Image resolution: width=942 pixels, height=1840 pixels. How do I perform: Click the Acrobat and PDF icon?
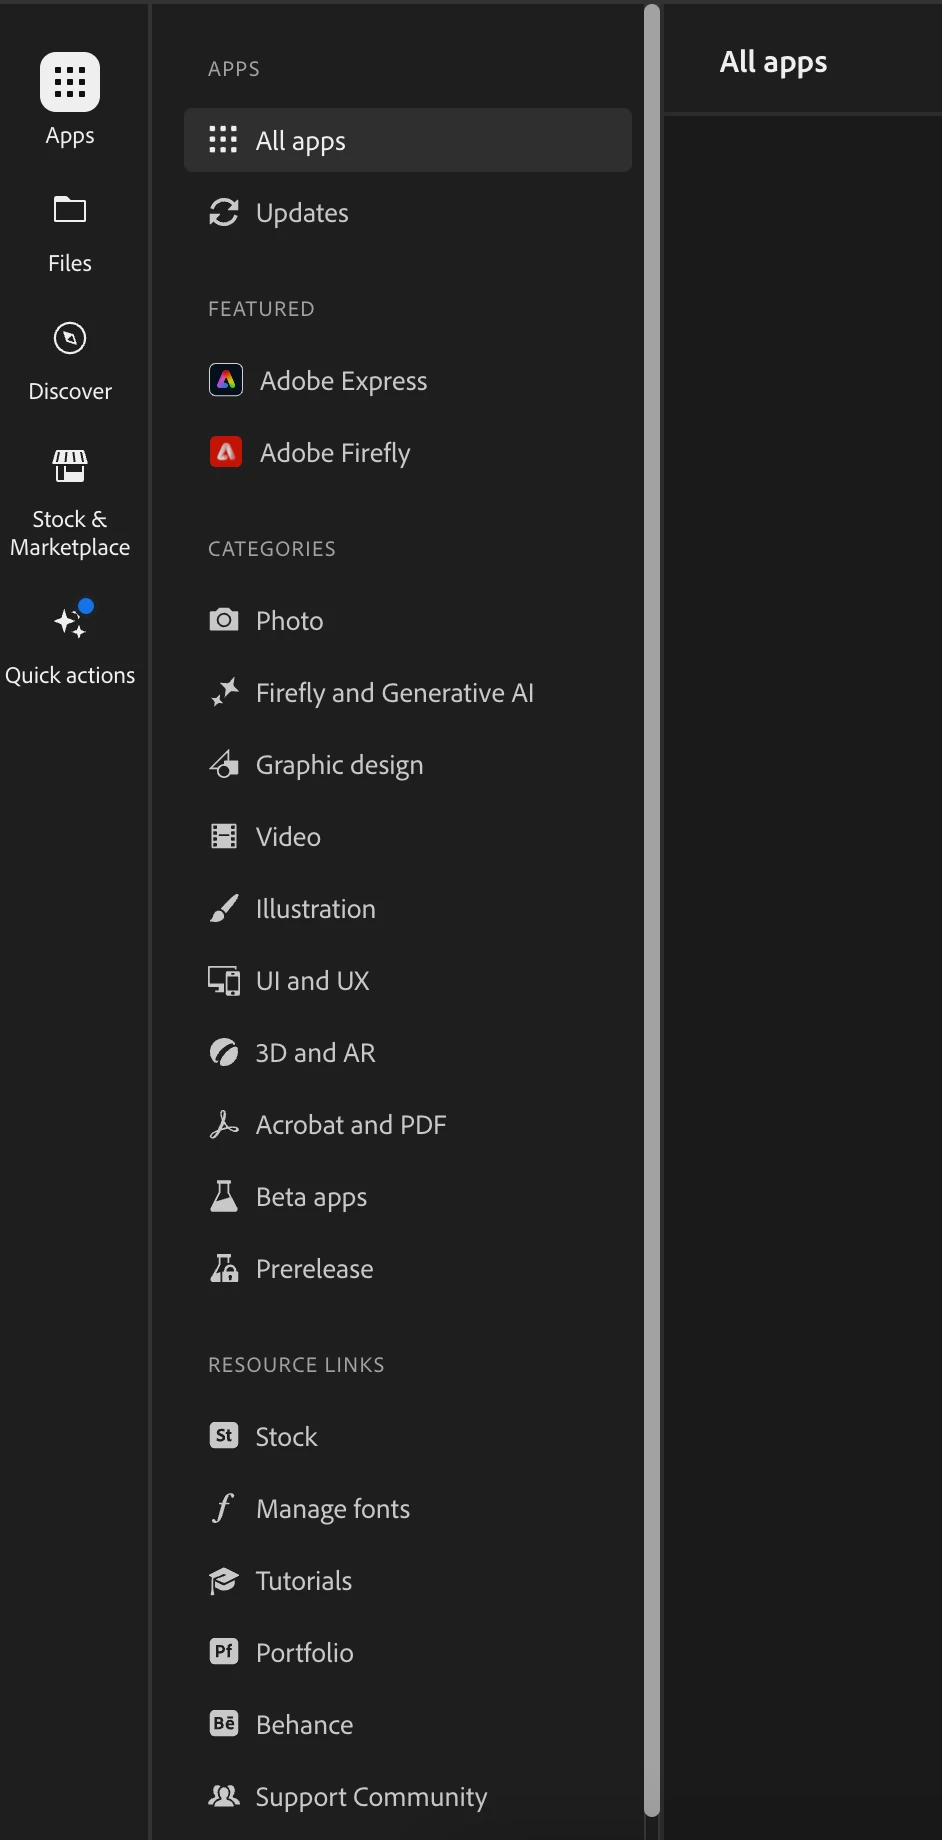(224, 1124)
